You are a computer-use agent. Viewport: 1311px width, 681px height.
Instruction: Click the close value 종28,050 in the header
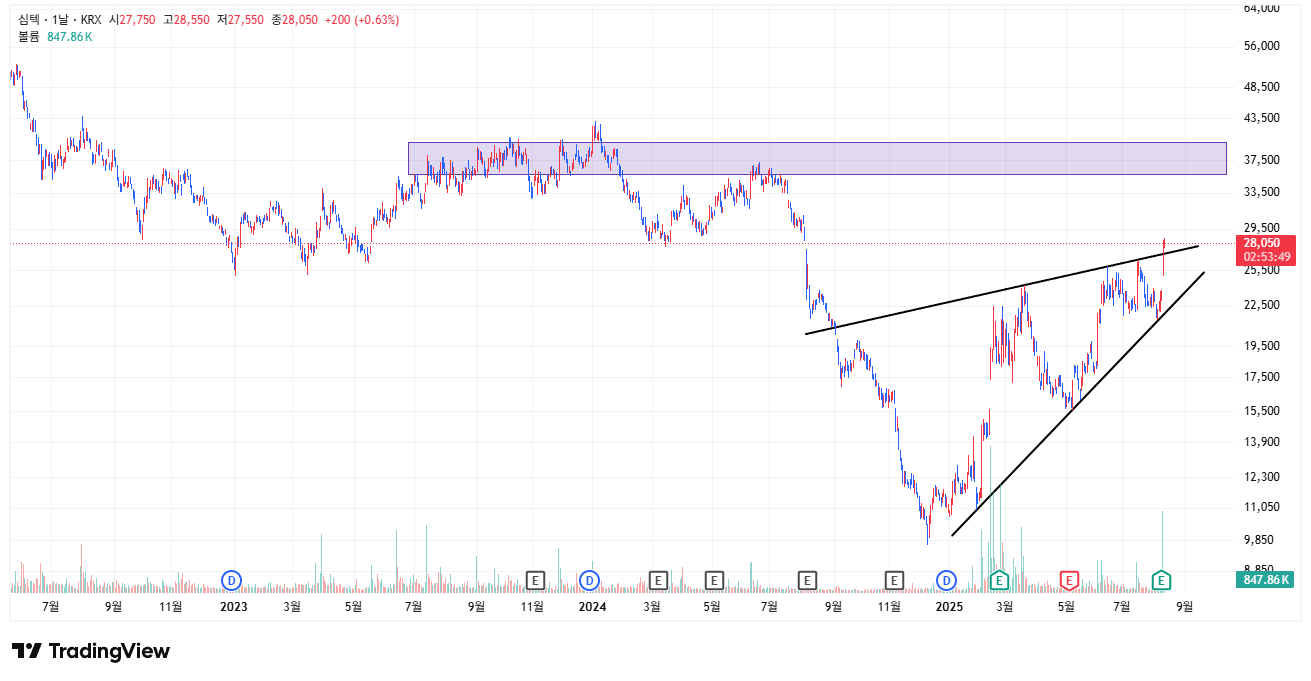295,20
